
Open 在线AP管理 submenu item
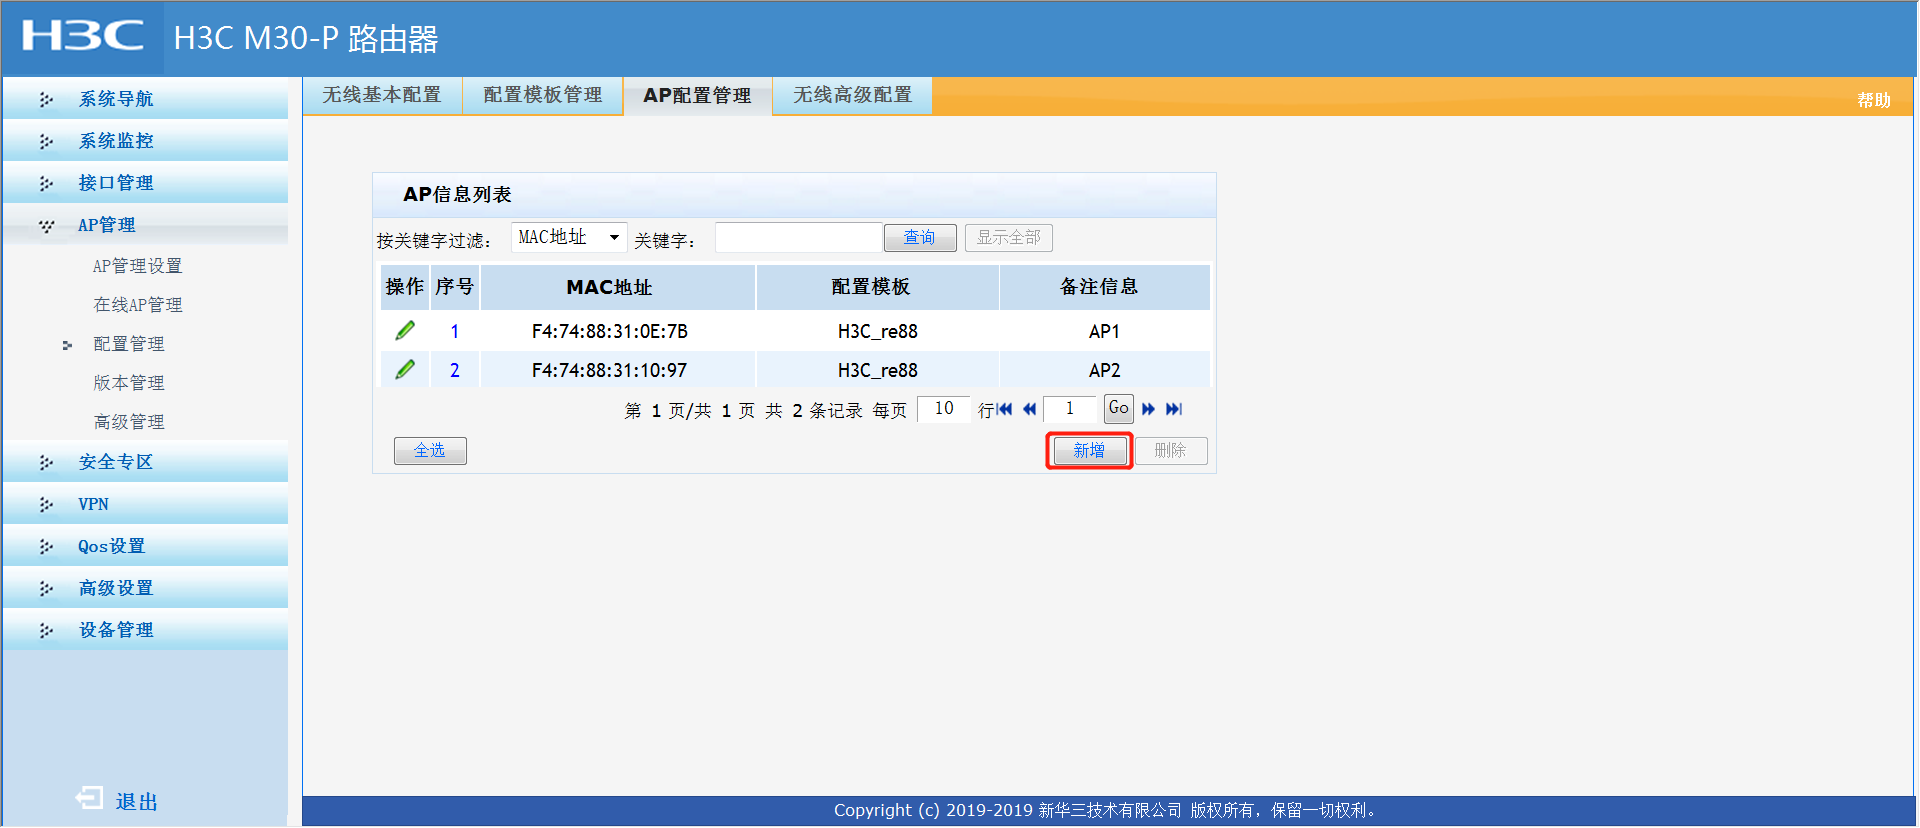138,305
